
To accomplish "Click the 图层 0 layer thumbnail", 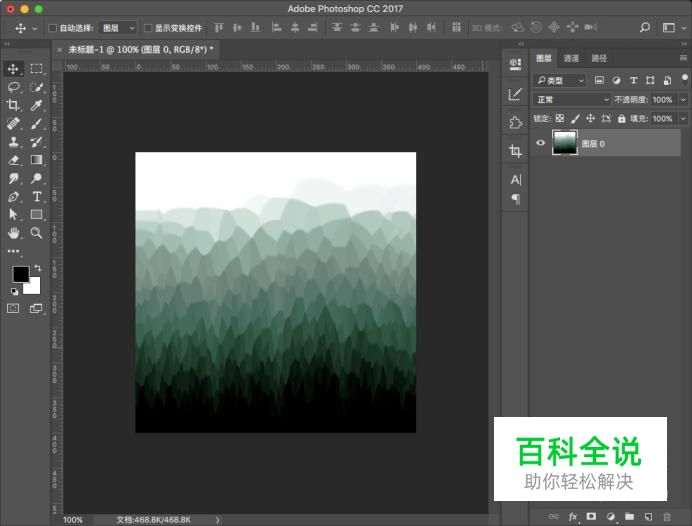I will click(565, 143).
